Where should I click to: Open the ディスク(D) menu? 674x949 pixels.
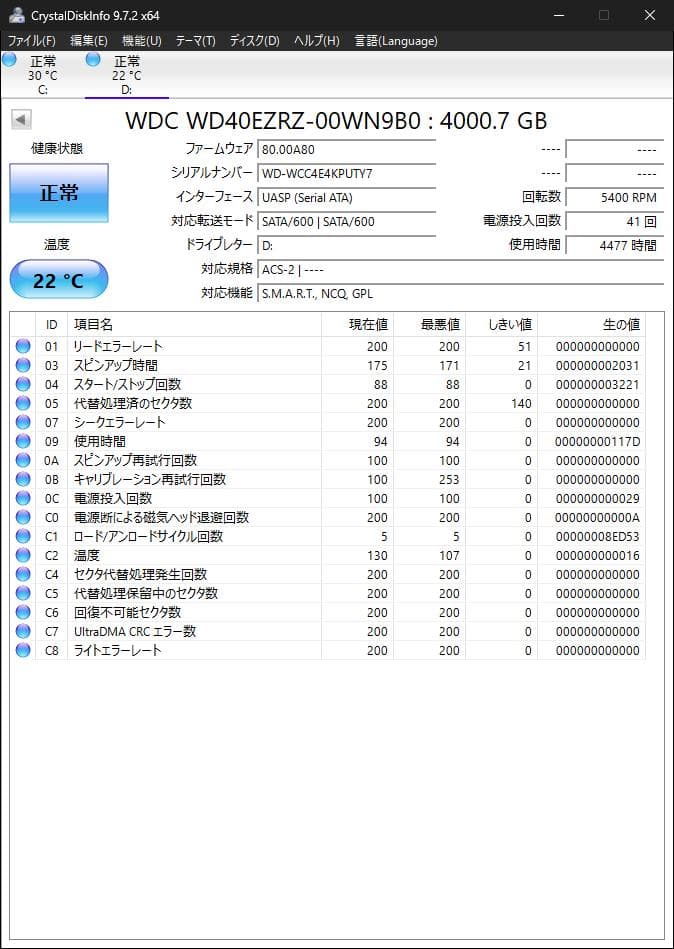[x=255, y=41]
